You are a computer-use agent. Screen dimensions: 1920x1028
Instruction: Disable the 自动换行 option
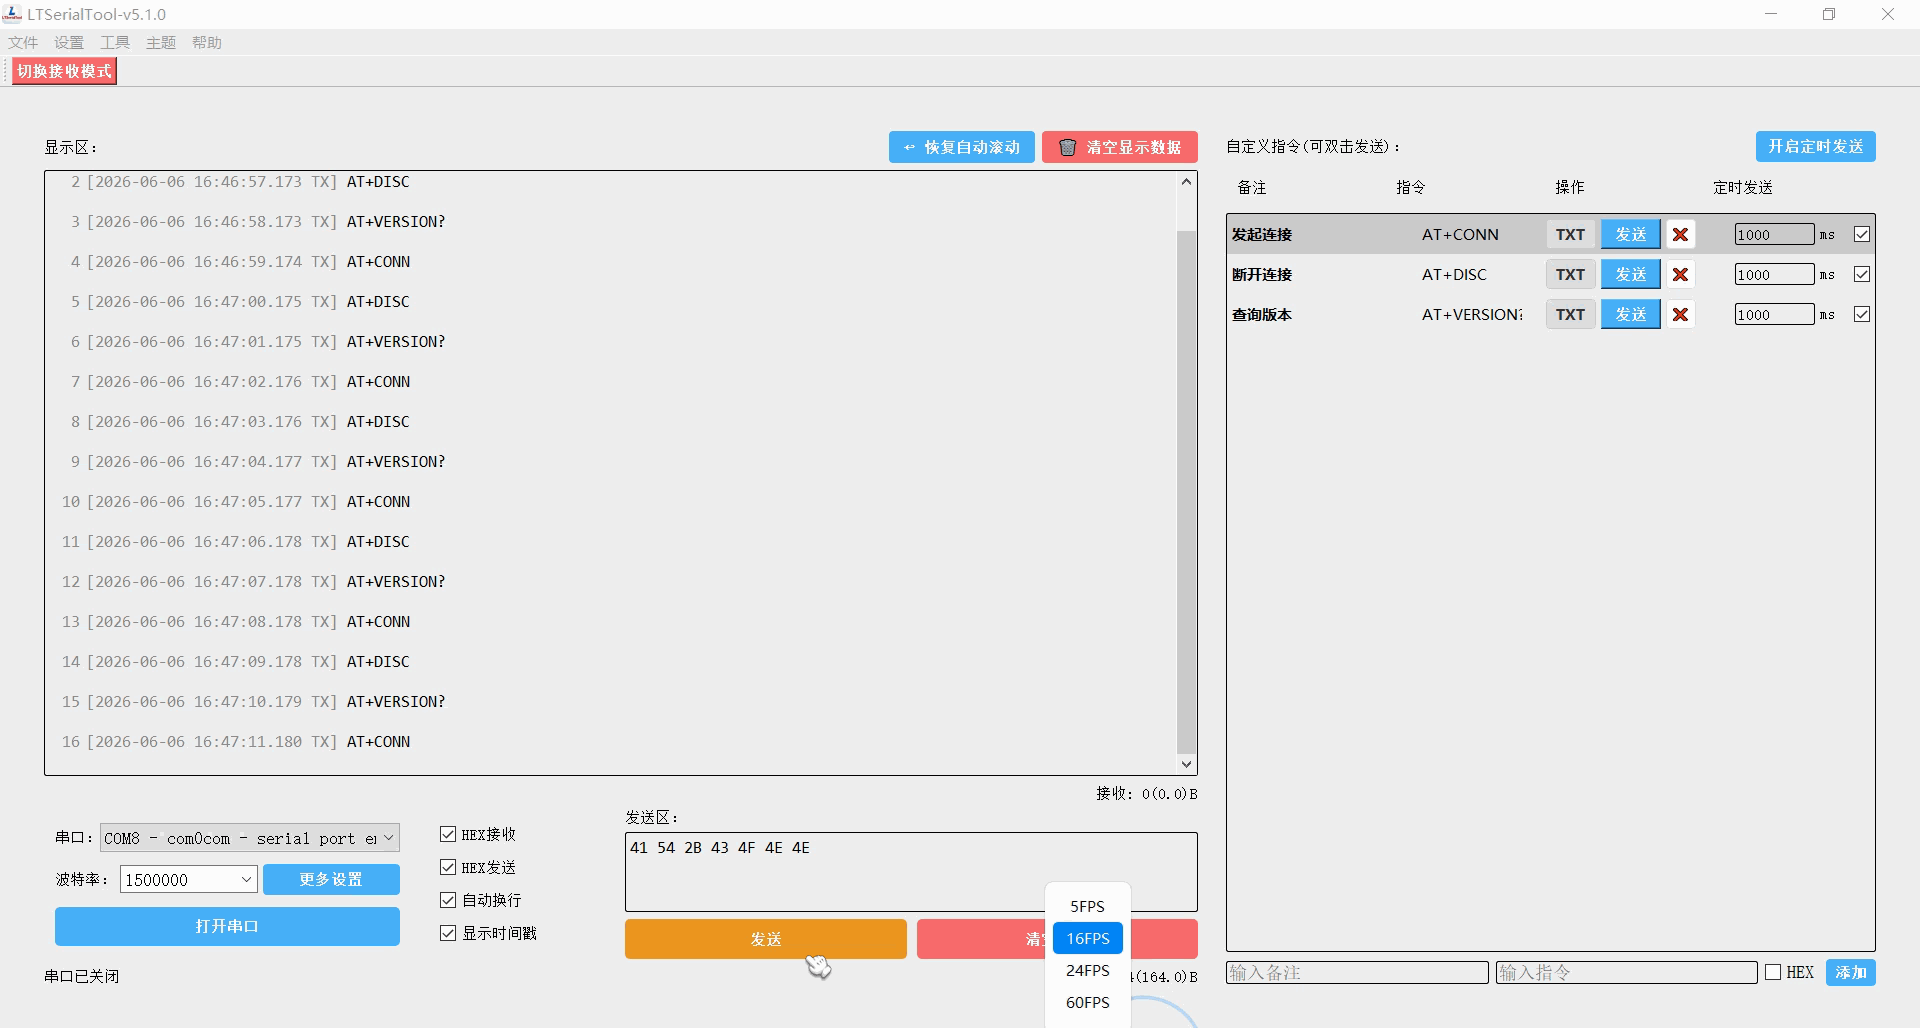pyautogui.click(x=448, y=900)
